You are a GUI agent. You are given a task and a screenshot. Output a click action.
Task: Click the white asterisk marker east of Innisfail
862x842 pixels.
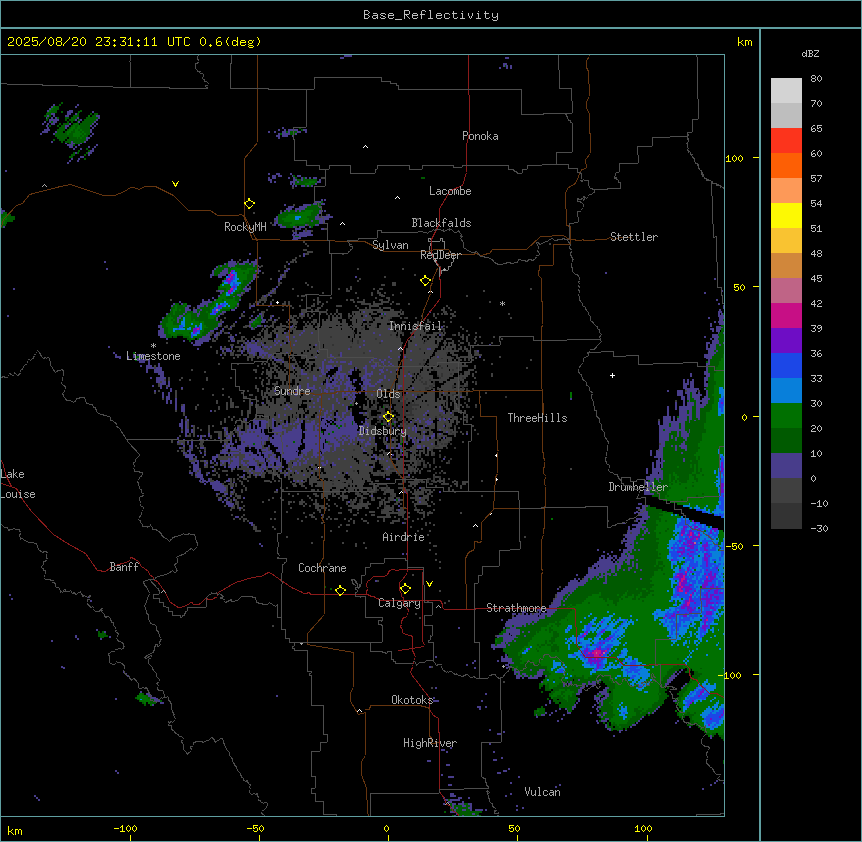pos(502,303)
